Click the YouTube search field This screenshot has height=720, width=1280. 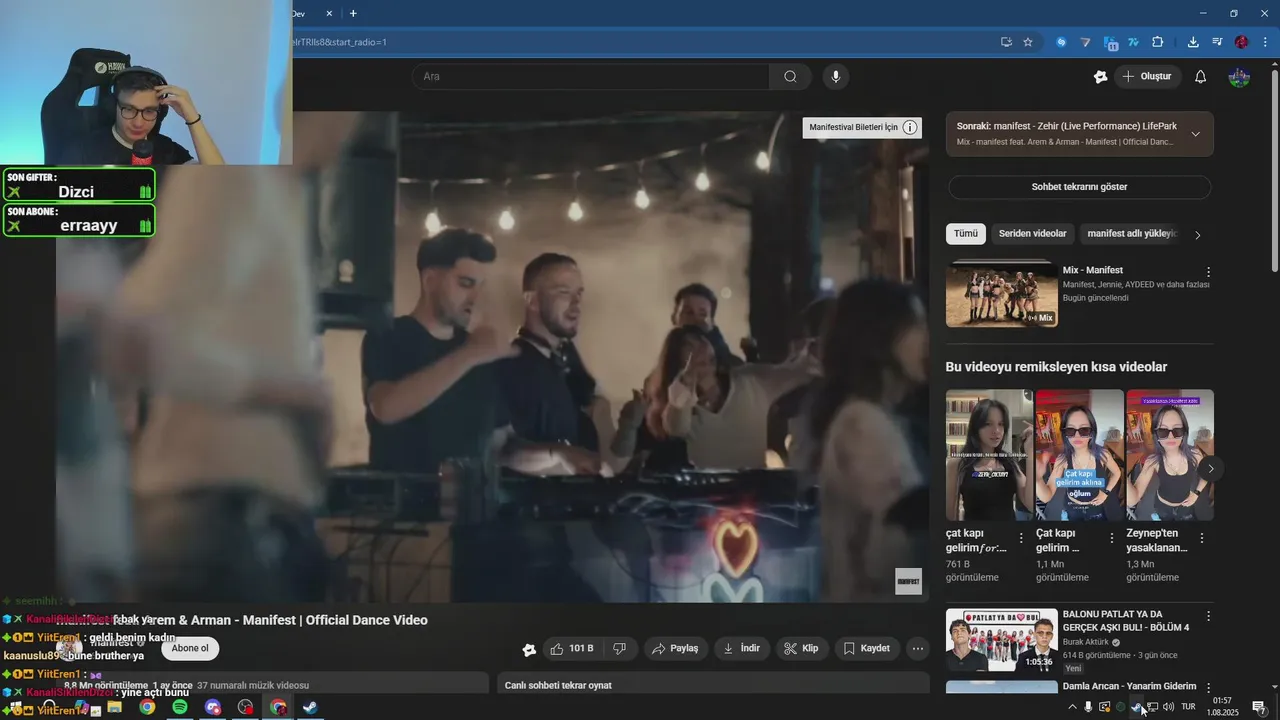click(x=590, y=77)
